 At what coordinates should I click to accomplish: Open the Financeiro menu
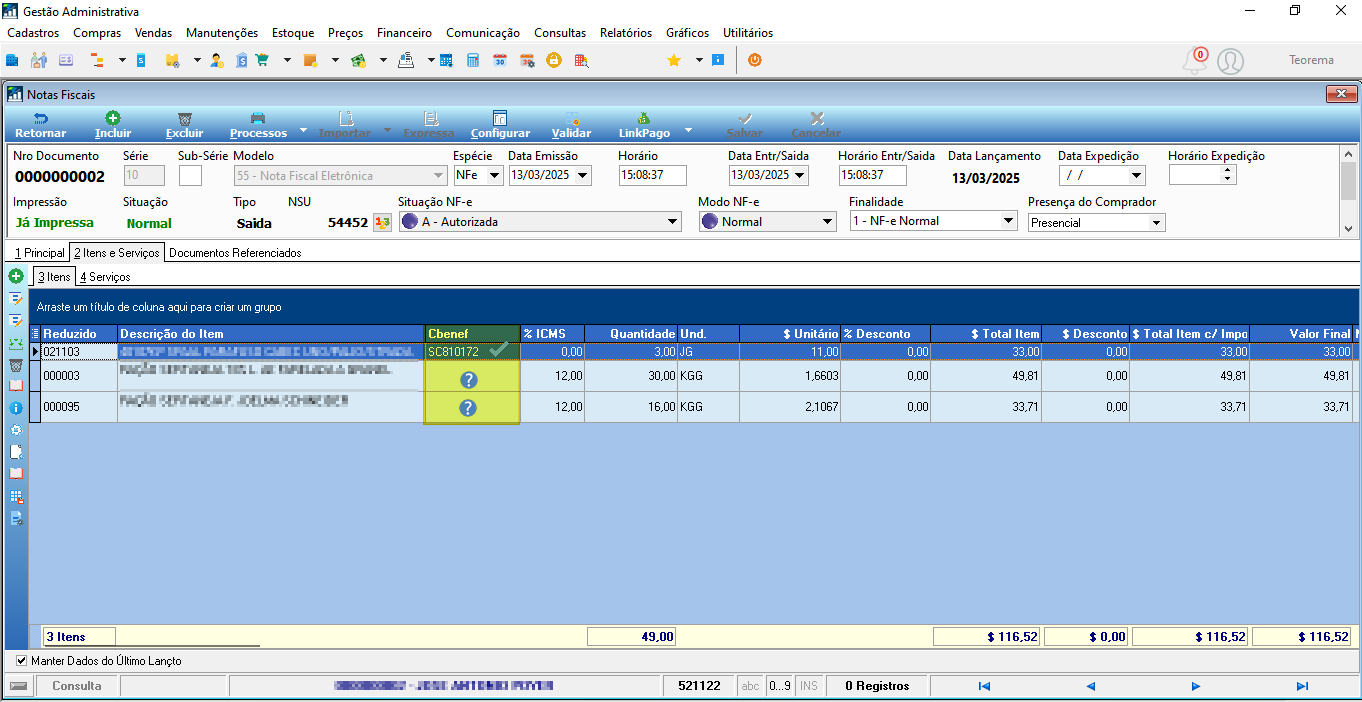[404, 33]
